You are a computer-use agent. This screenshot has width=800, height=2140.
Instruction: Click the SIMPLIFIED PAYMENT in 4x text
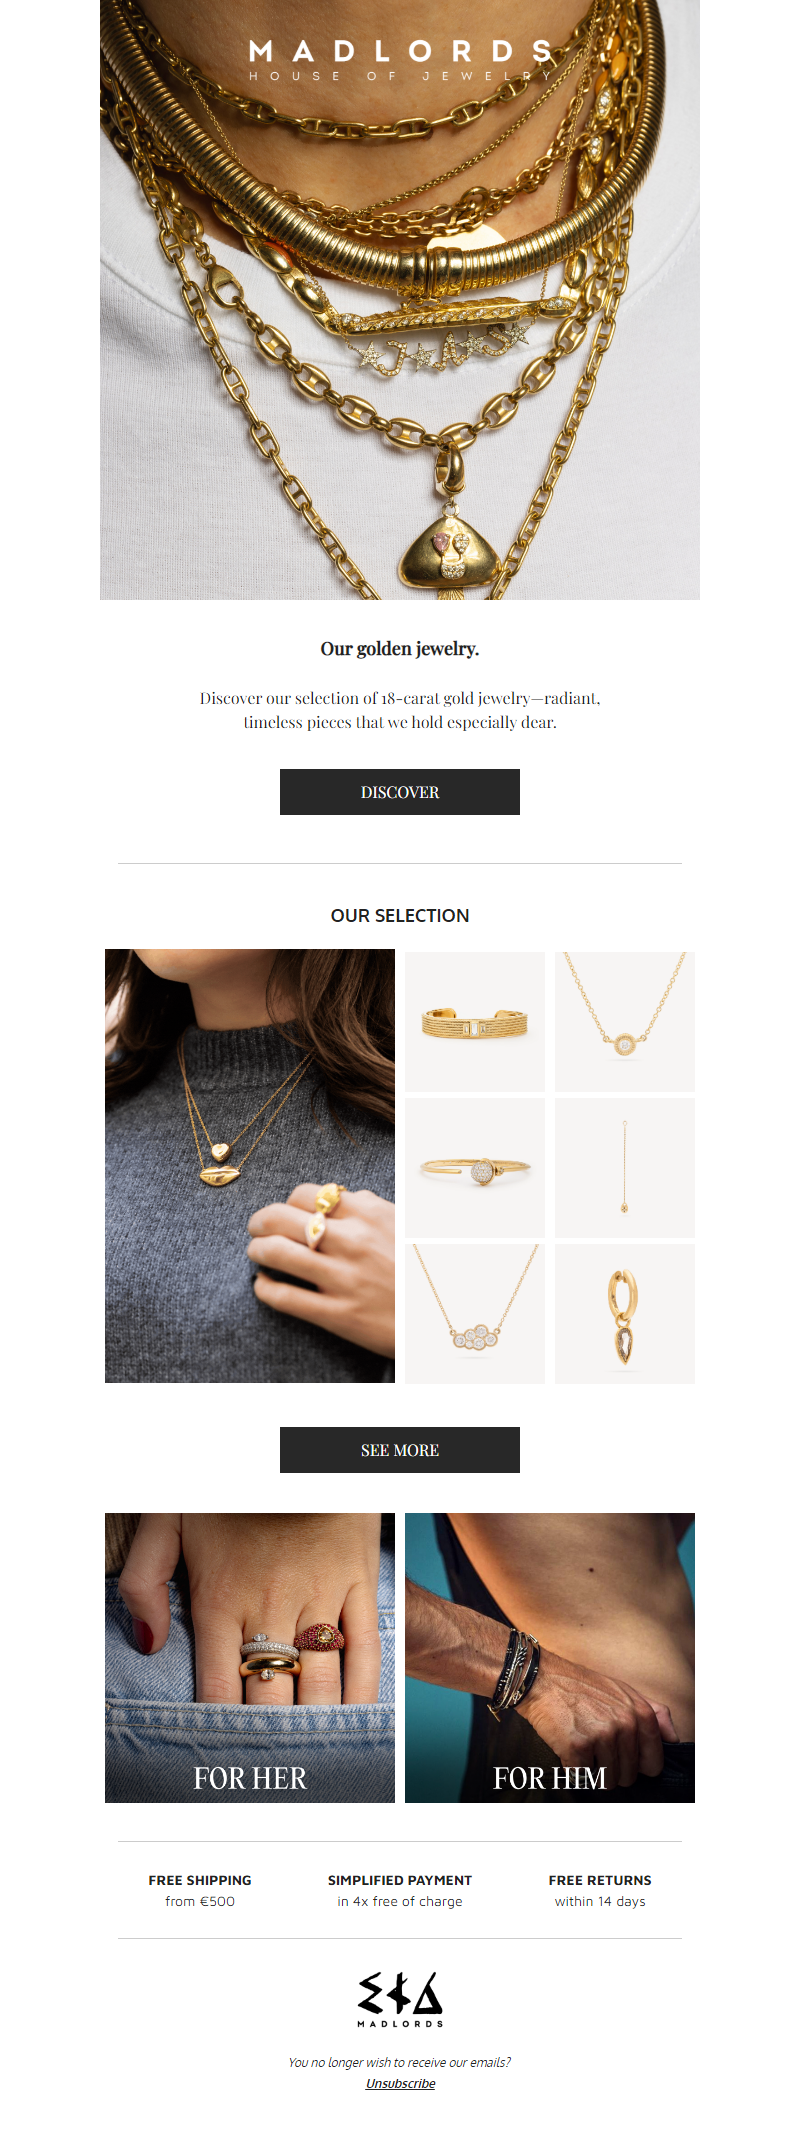400,1890
